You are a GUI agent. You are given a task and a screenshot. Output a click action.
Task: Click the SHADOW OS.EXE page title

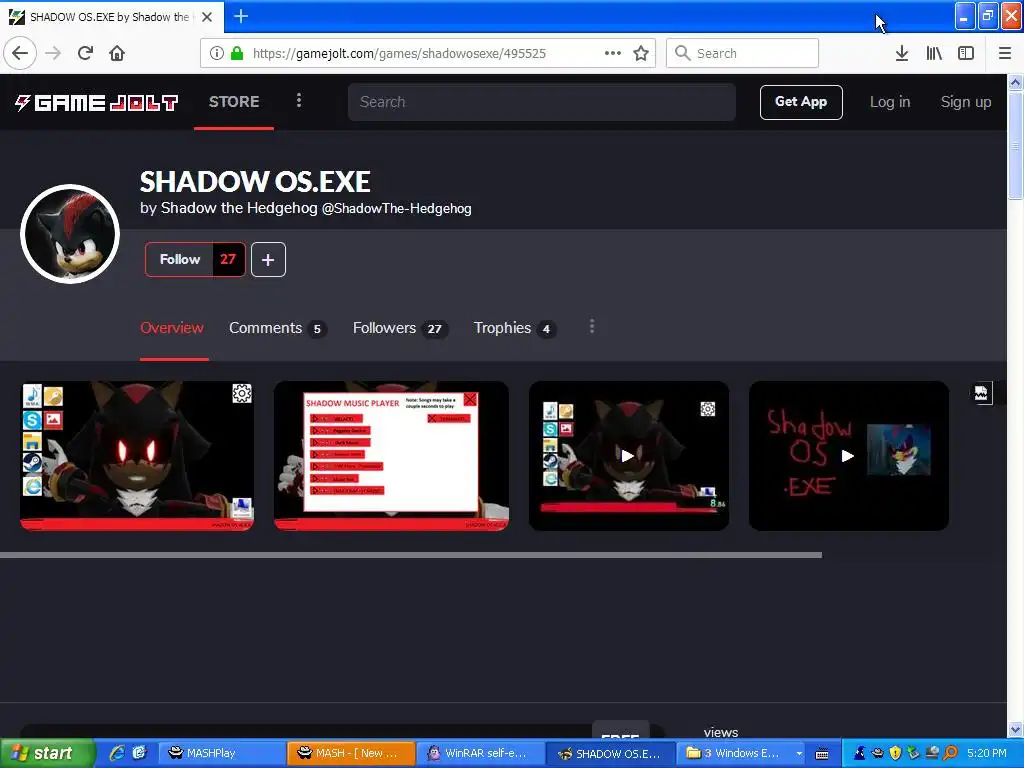[255, 182]
